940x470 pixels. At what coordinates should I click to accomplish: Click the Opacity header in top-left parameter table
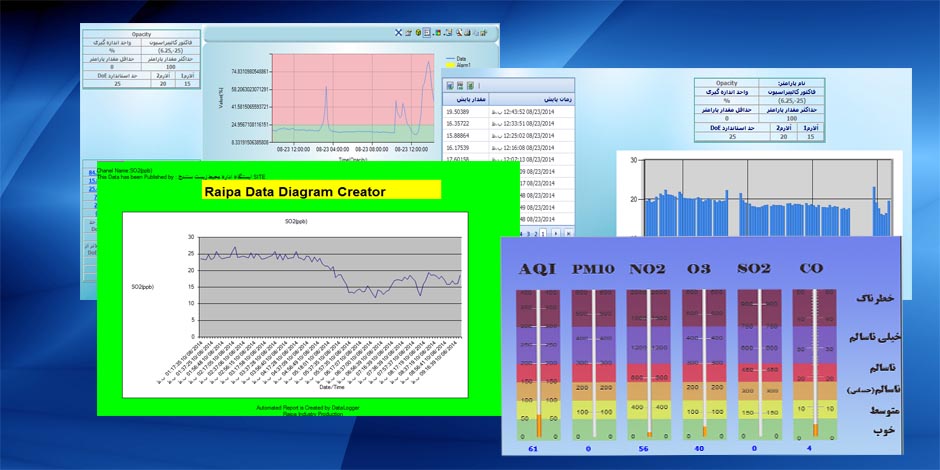click(141, 34)
